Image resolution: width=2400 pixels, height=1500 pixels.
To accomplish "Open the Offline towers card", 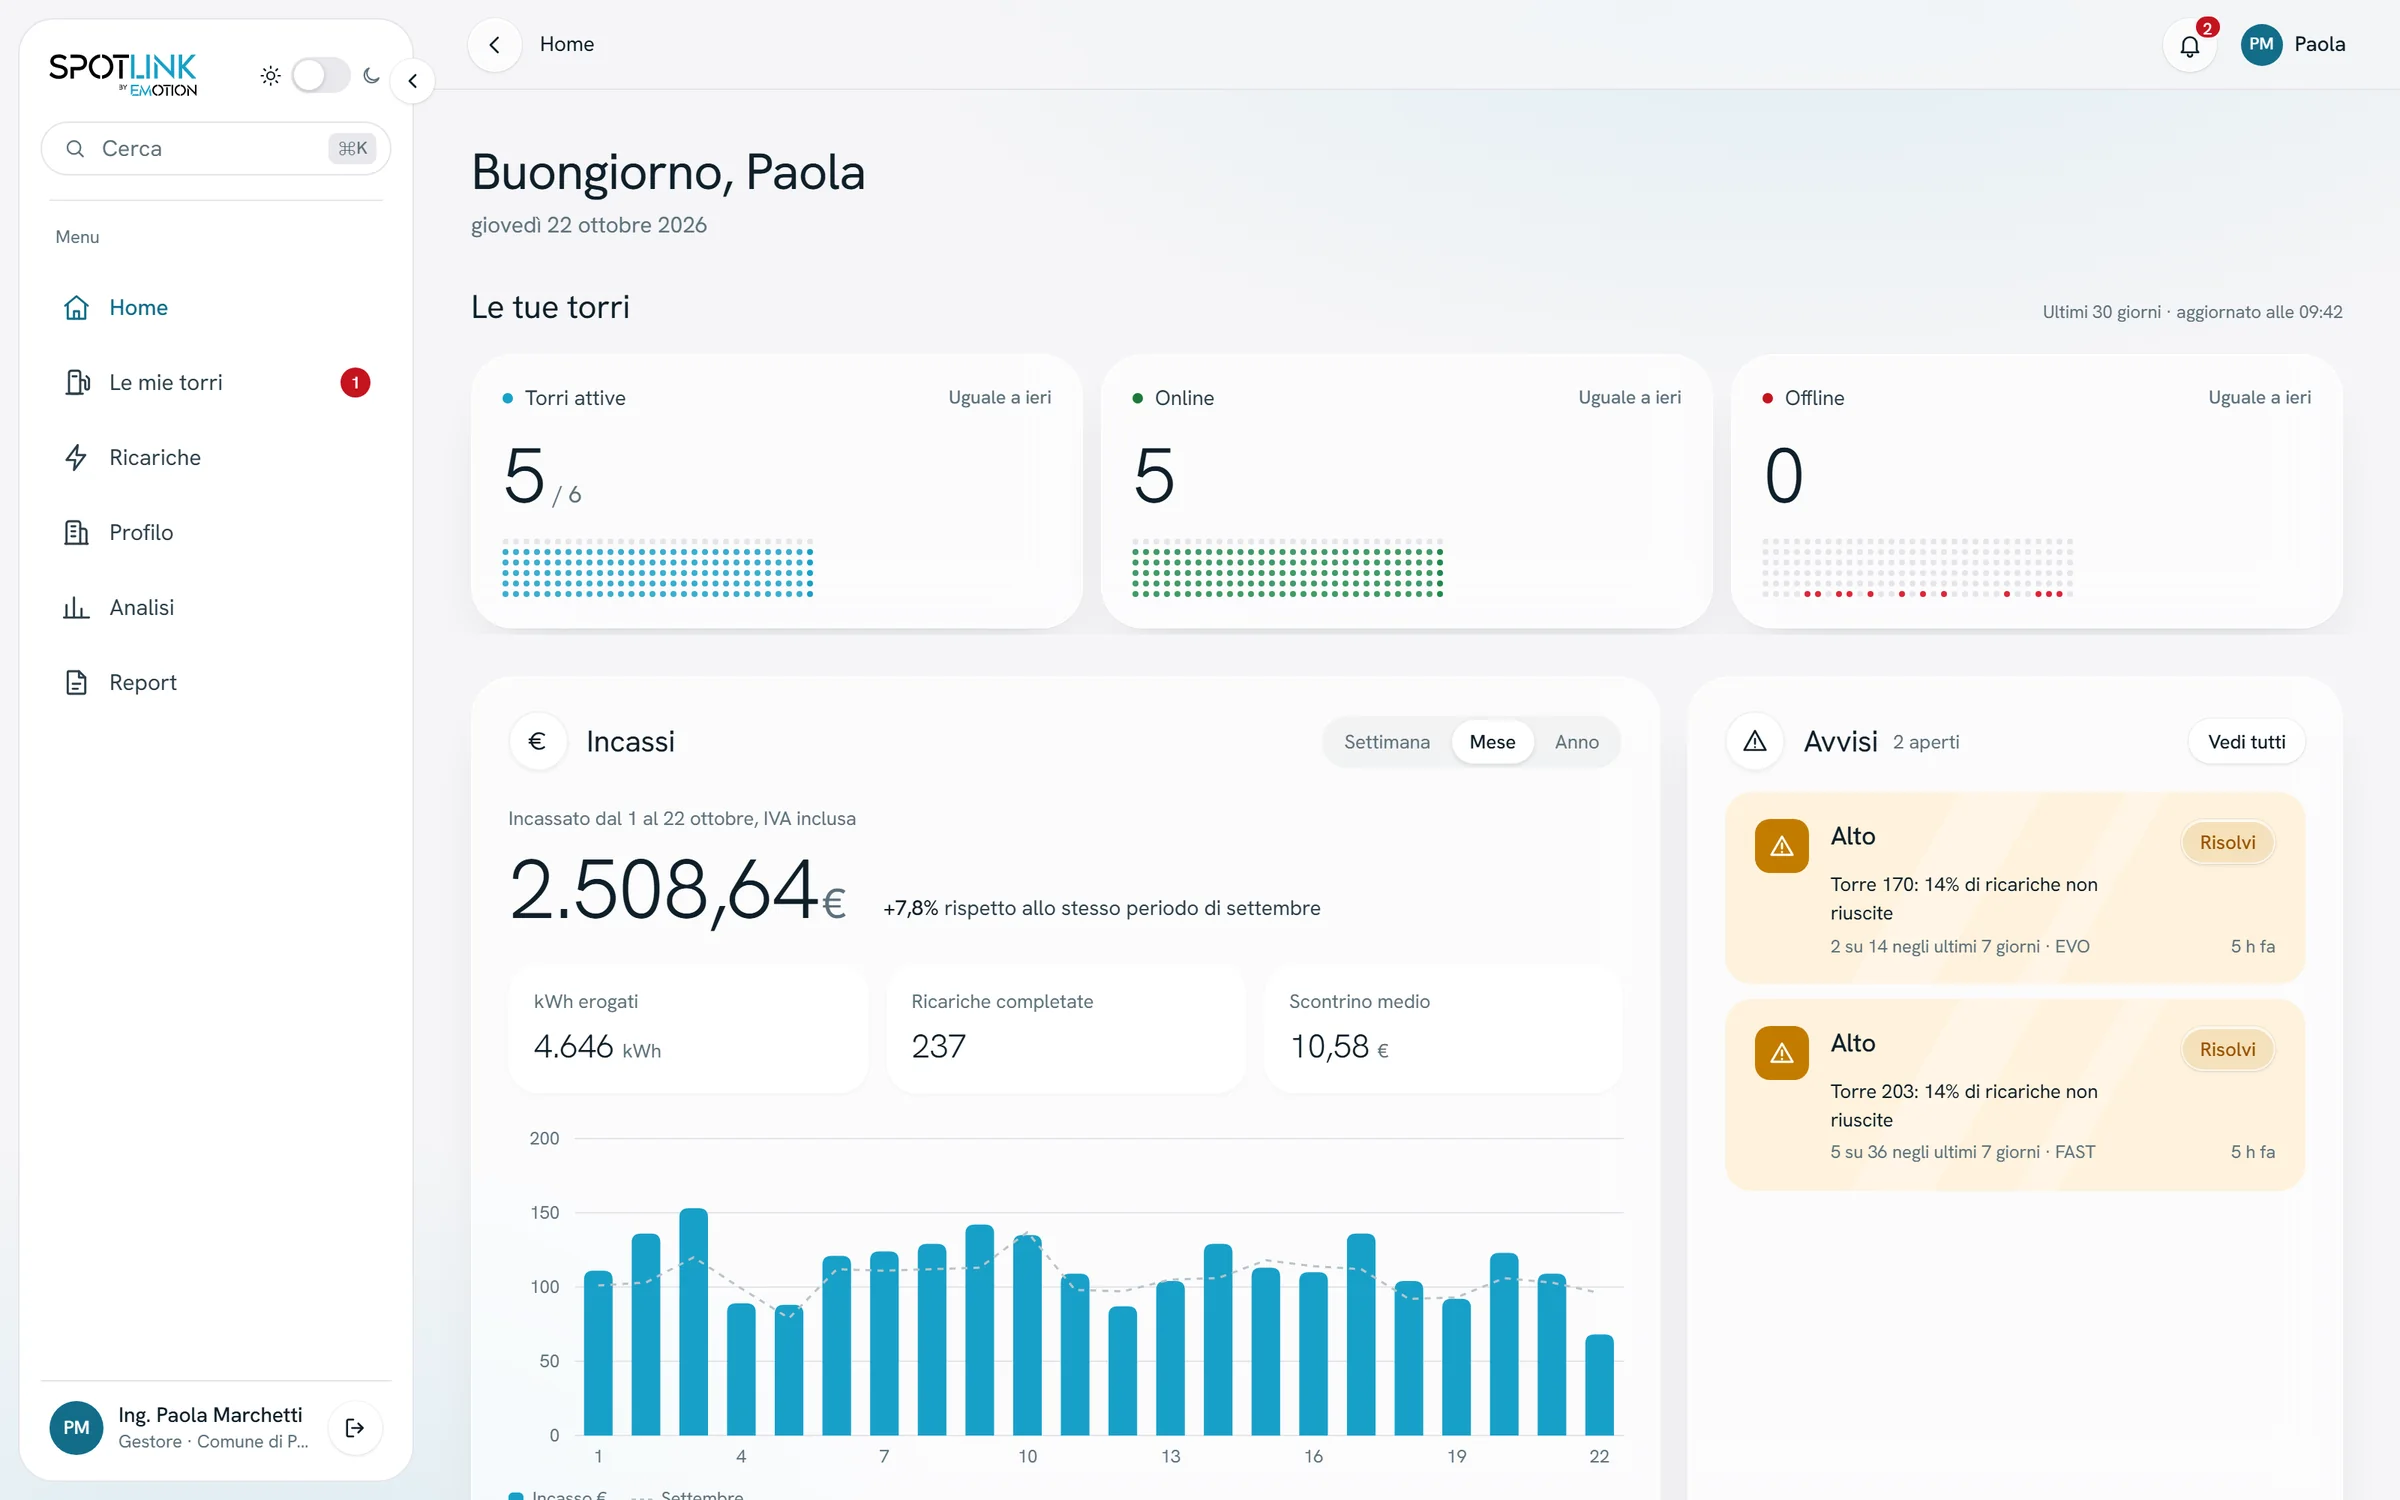I will (2036, 491).
